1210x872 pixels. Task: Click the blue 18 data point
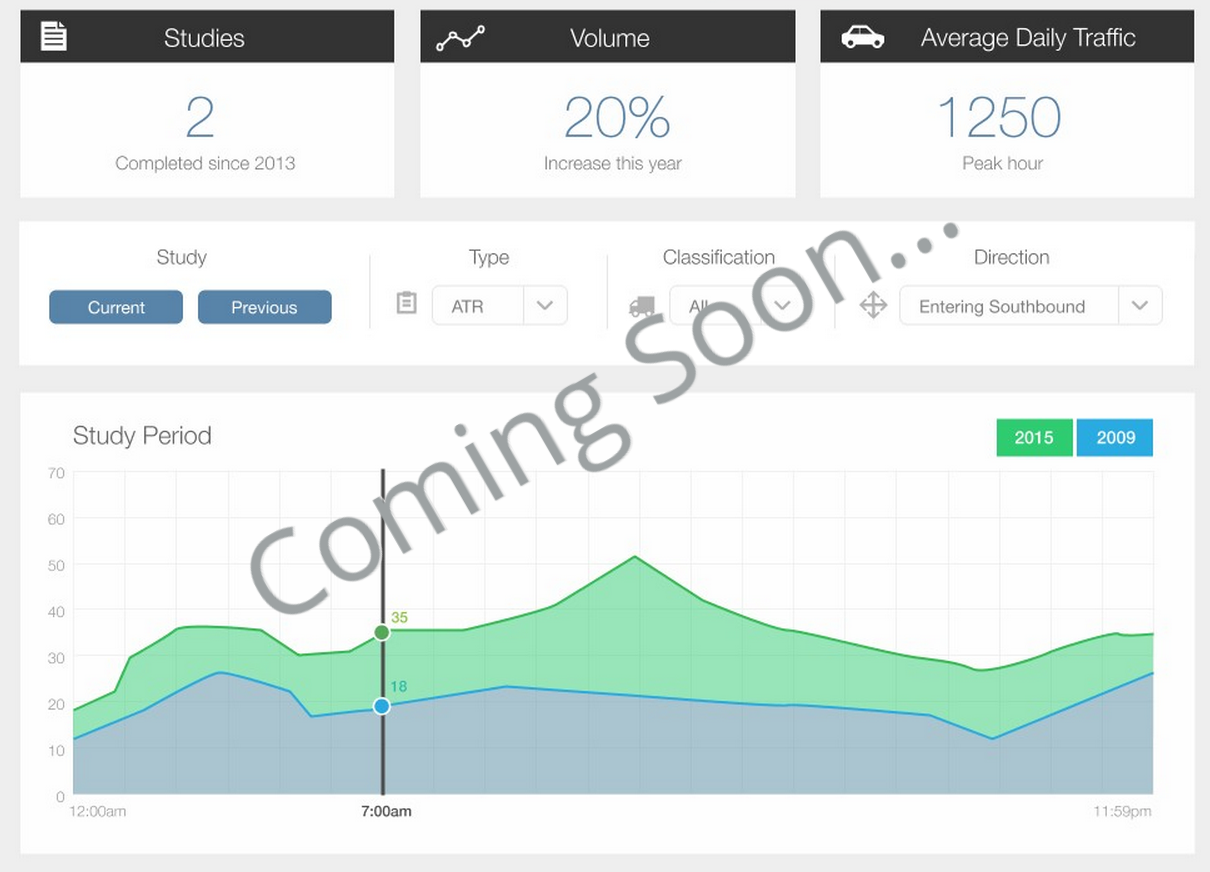(x=381, y=706)
